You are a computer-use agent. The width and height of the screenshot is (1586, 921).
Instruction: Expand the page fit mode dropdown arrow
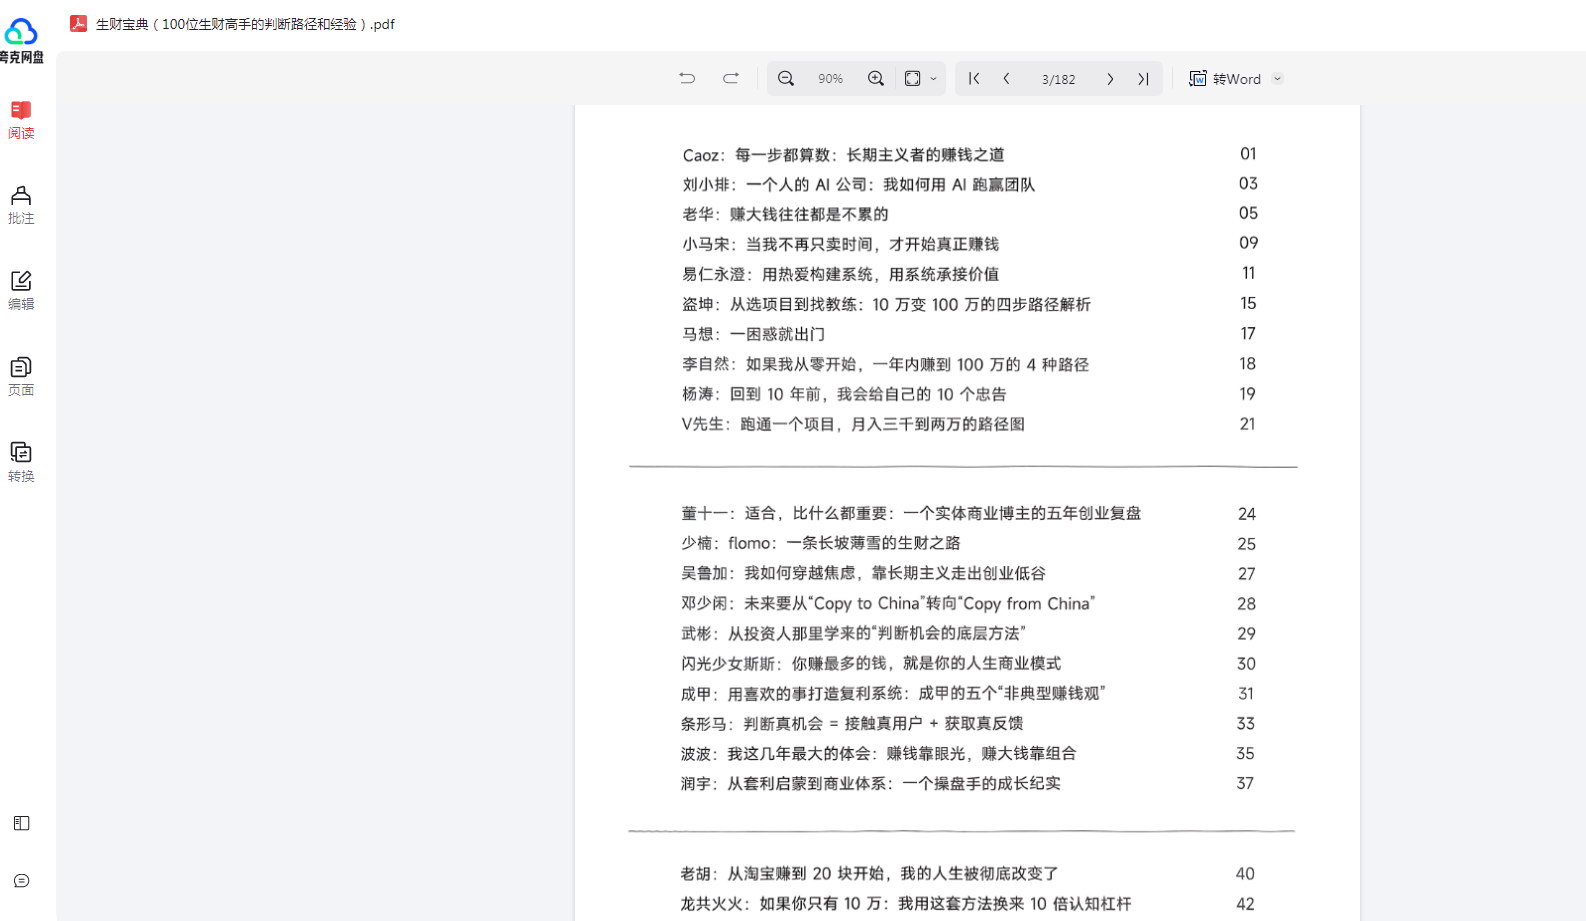[x=934, y=79]
